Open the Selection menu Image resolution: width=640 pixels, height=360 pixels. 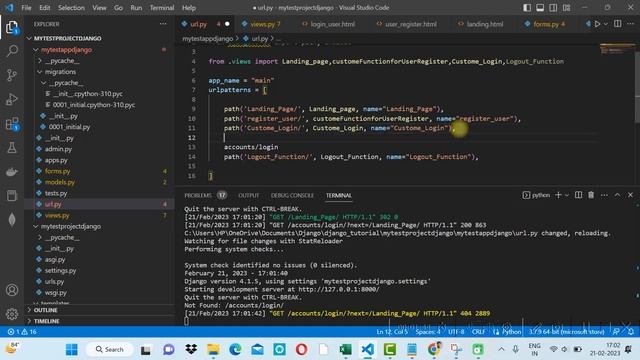coord(71,8)
